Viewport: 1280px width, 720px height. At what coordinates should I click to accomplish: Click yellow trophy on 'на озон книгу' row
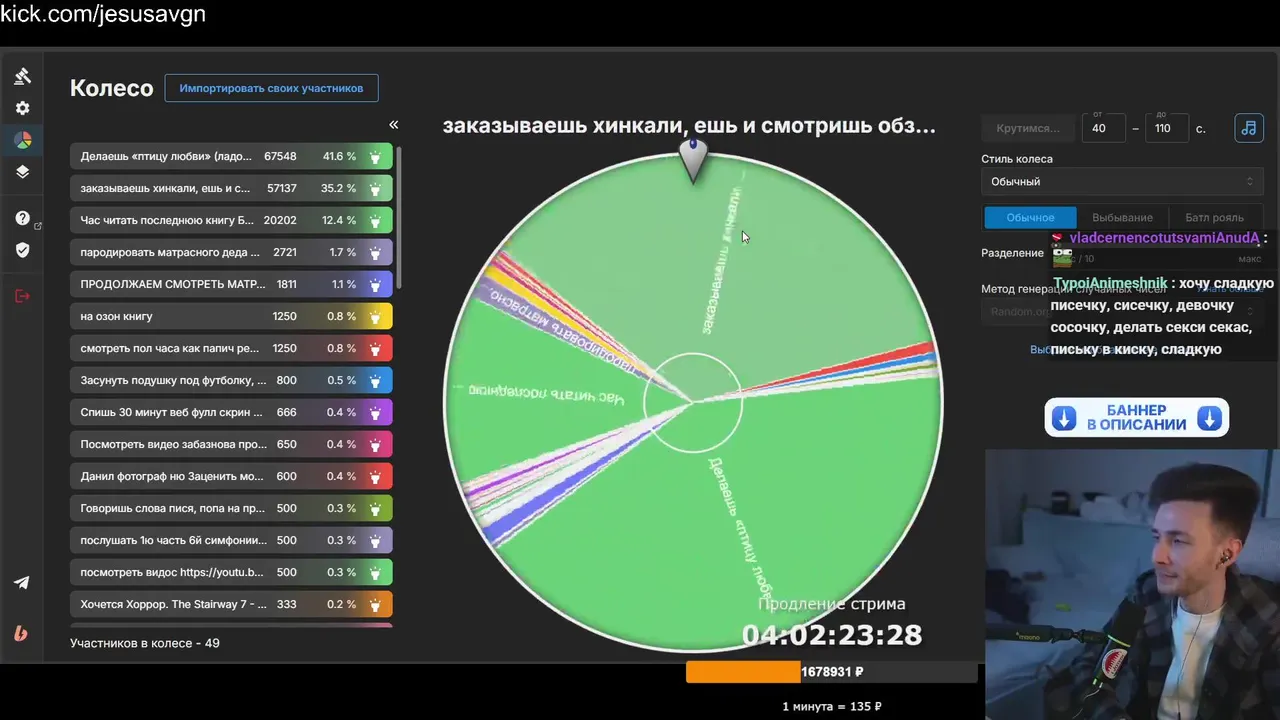(375, 317)
